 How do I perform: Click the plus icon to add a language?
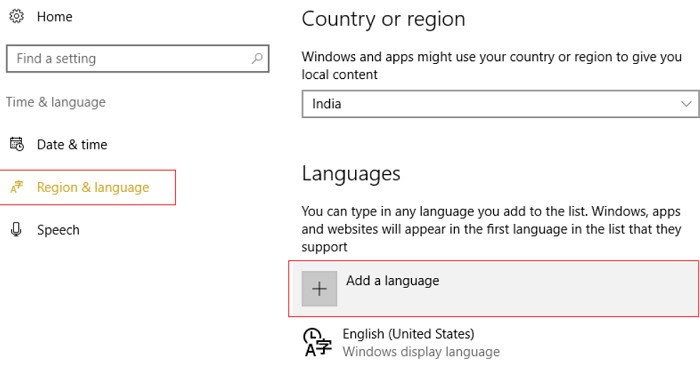[319, 289]
